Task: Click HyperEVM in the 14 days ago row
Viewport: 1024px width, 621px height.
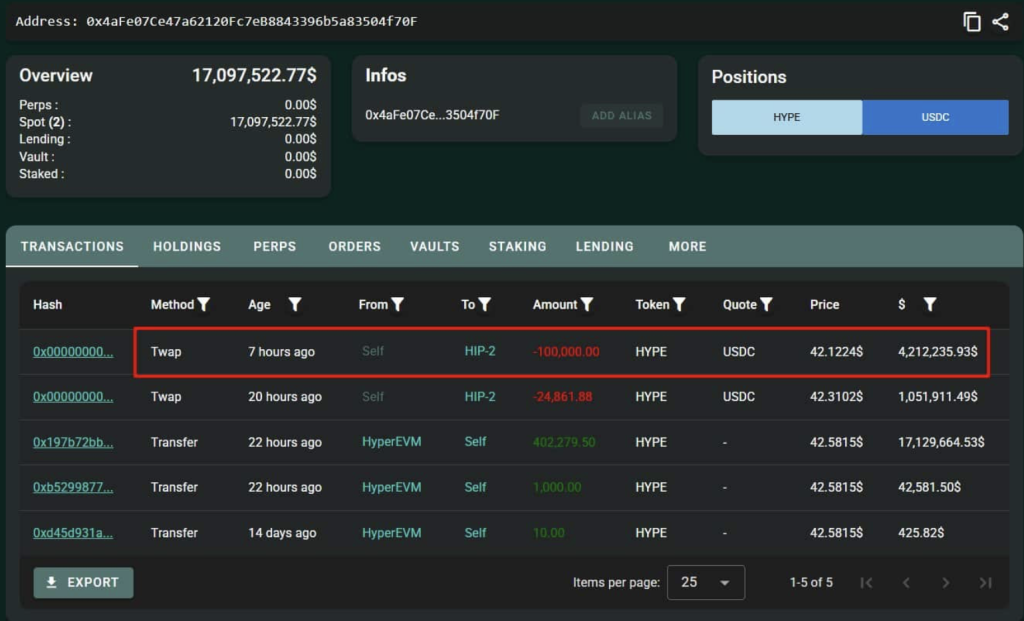Action: [x=392, y=533]
